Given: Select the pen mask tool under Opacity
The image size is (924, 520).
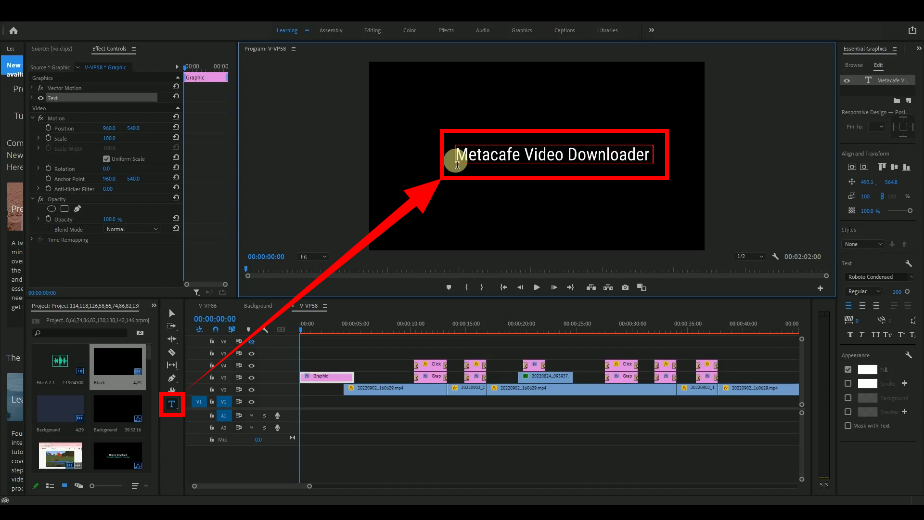Looking at the screenshot, I should coord(77,209).
